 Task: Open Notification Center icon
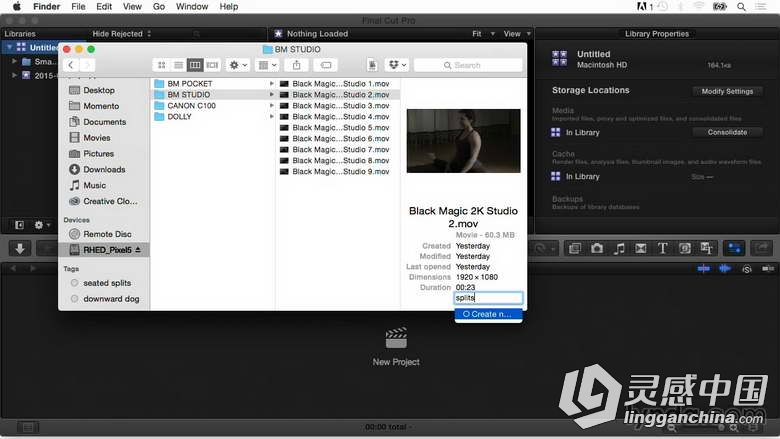pyautogui.click(x=760, y=6)
